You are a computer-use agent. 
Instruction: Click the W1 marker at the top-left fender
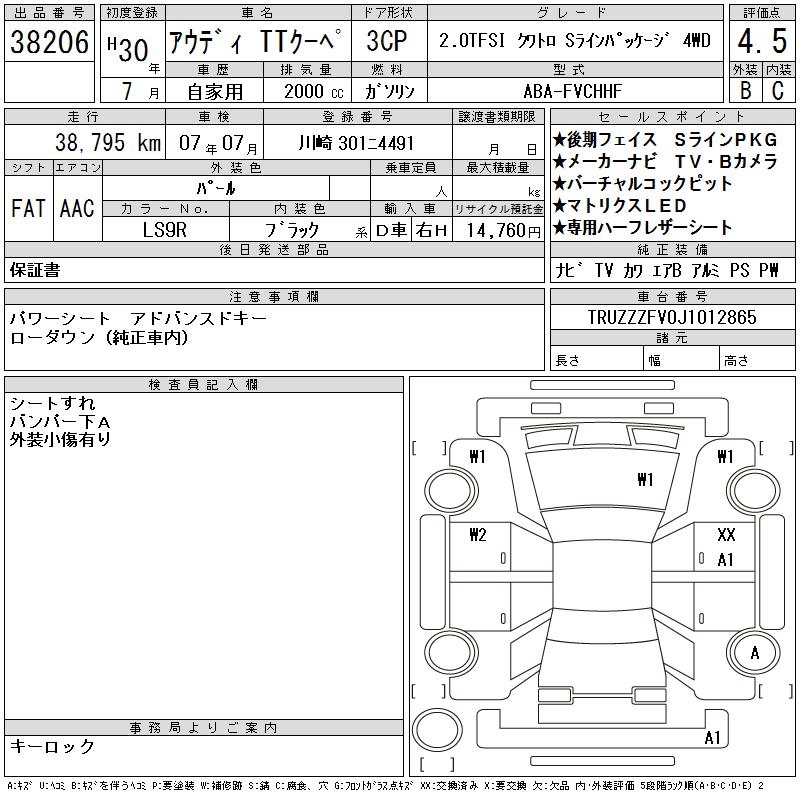[x=477, y=457]
